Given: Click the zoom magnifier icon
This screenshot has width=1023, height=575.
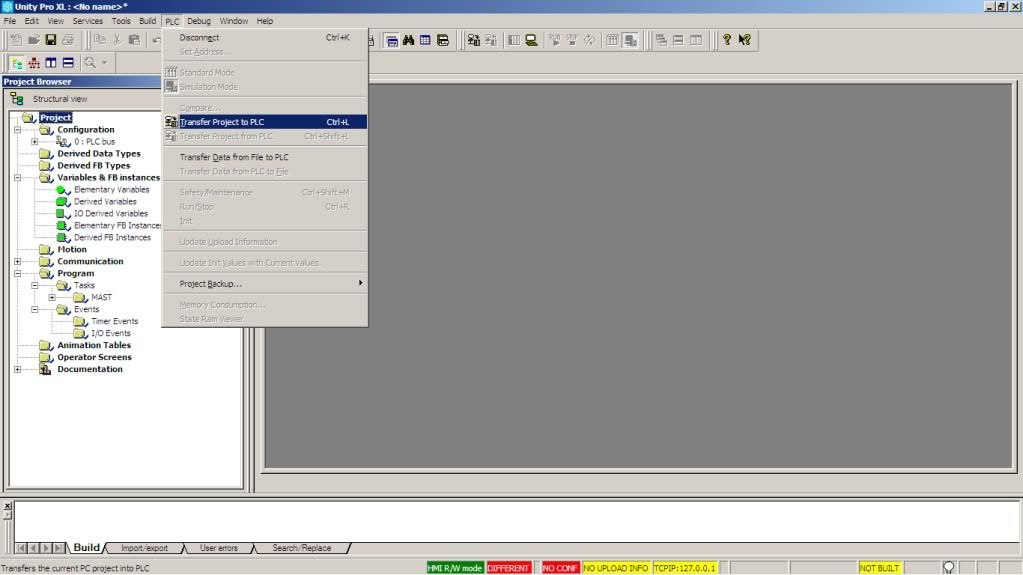Looking at the screenshot, I should (x=90, y=63).
